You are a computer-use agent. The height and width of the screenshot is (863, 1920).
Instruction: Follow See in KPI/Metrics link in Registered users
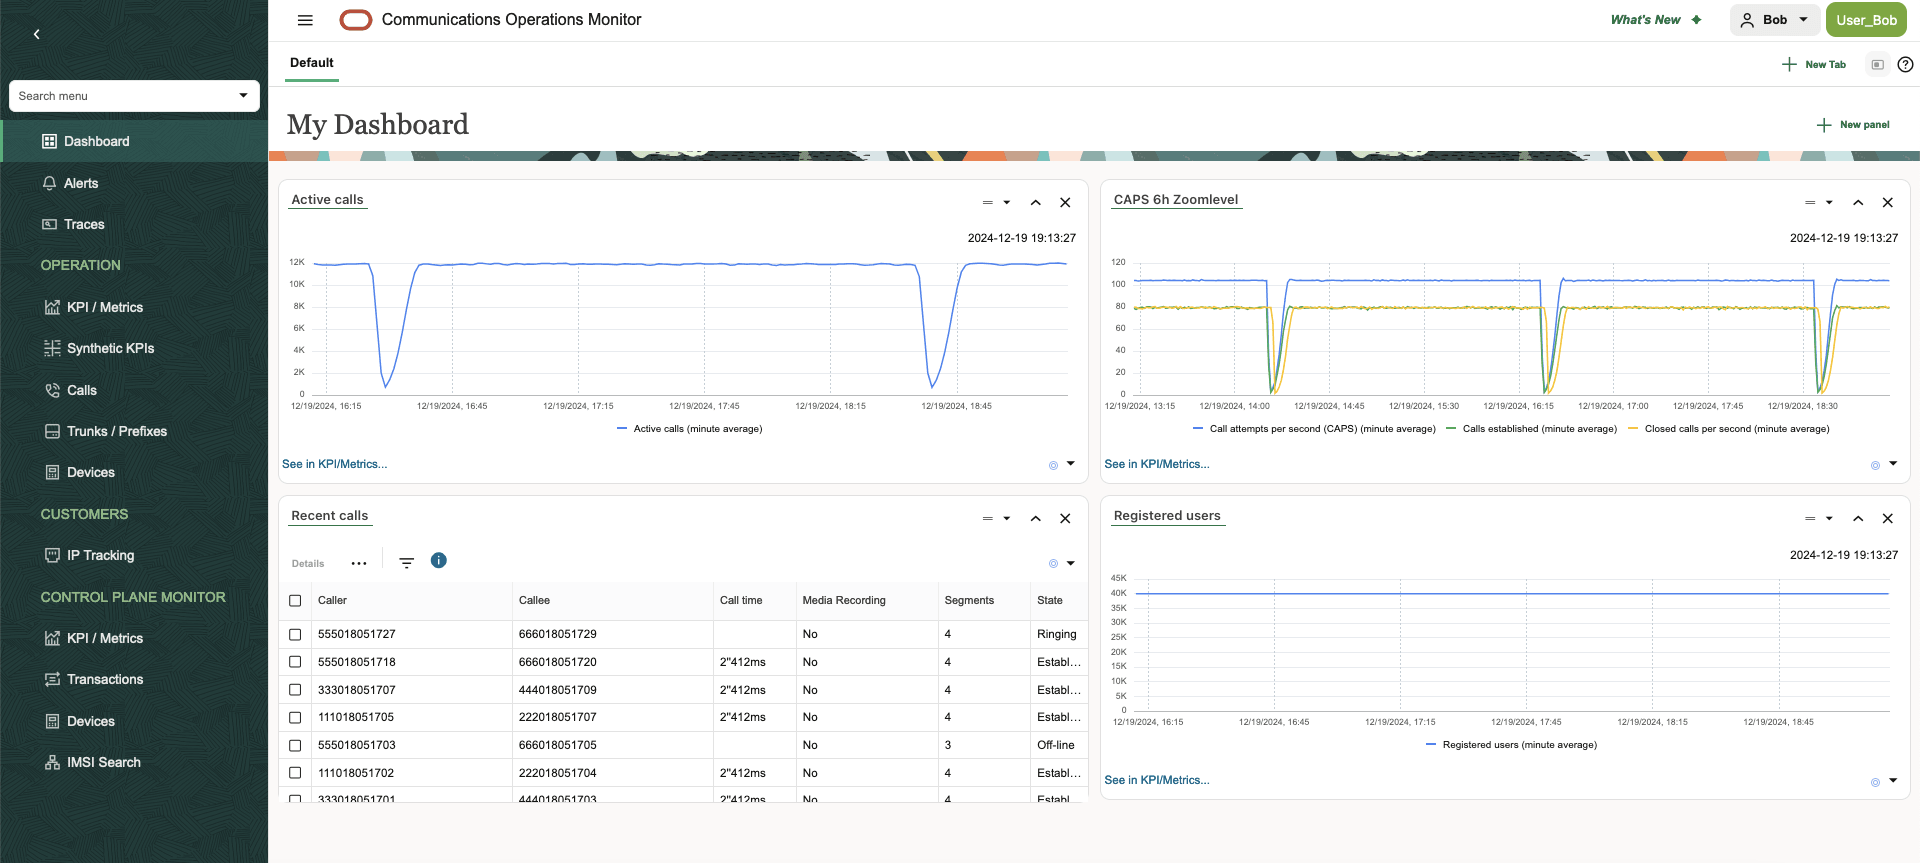[x=1156, y=780]
